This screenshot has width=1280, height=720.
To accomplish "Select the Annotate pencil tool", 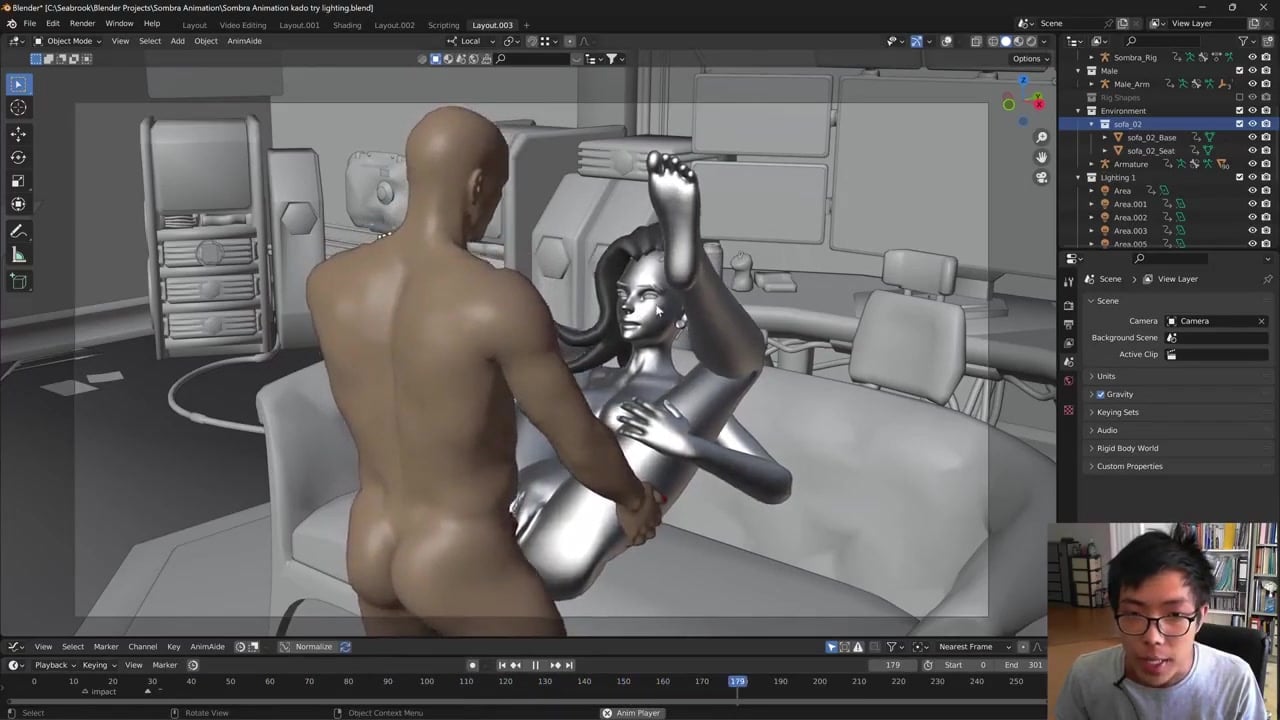I will tap(18, 231).
